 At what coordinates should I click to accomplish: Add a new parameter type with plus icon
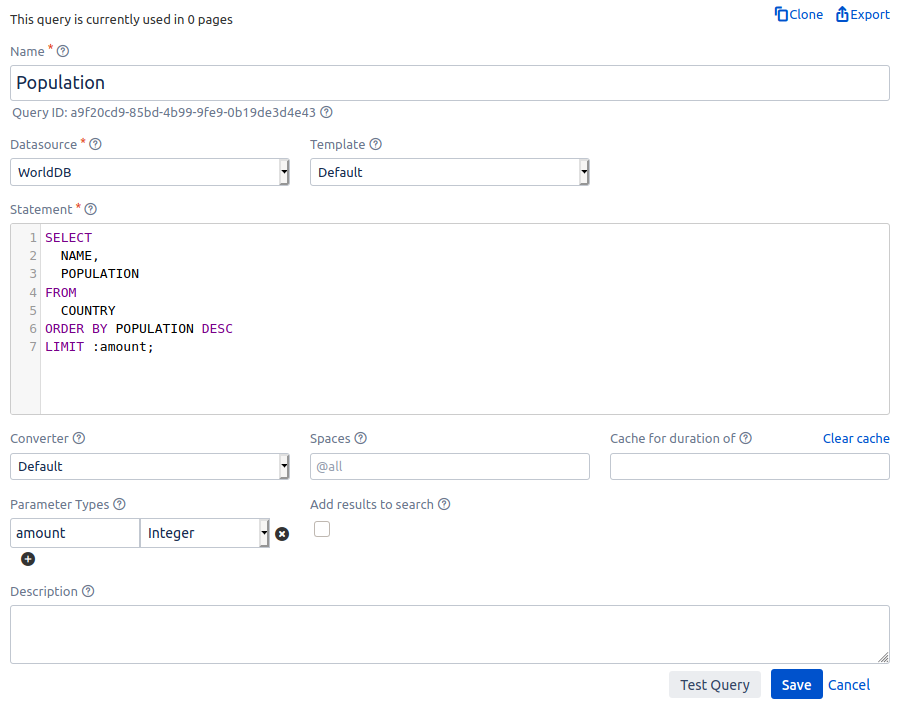[x=28, y=559]
